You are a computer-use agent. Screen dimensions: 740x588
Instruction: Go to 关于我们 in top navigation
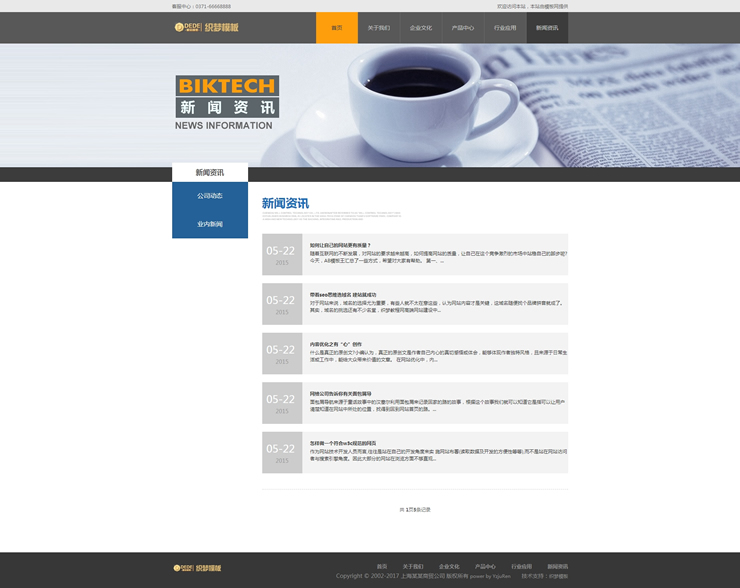[379, 28]
